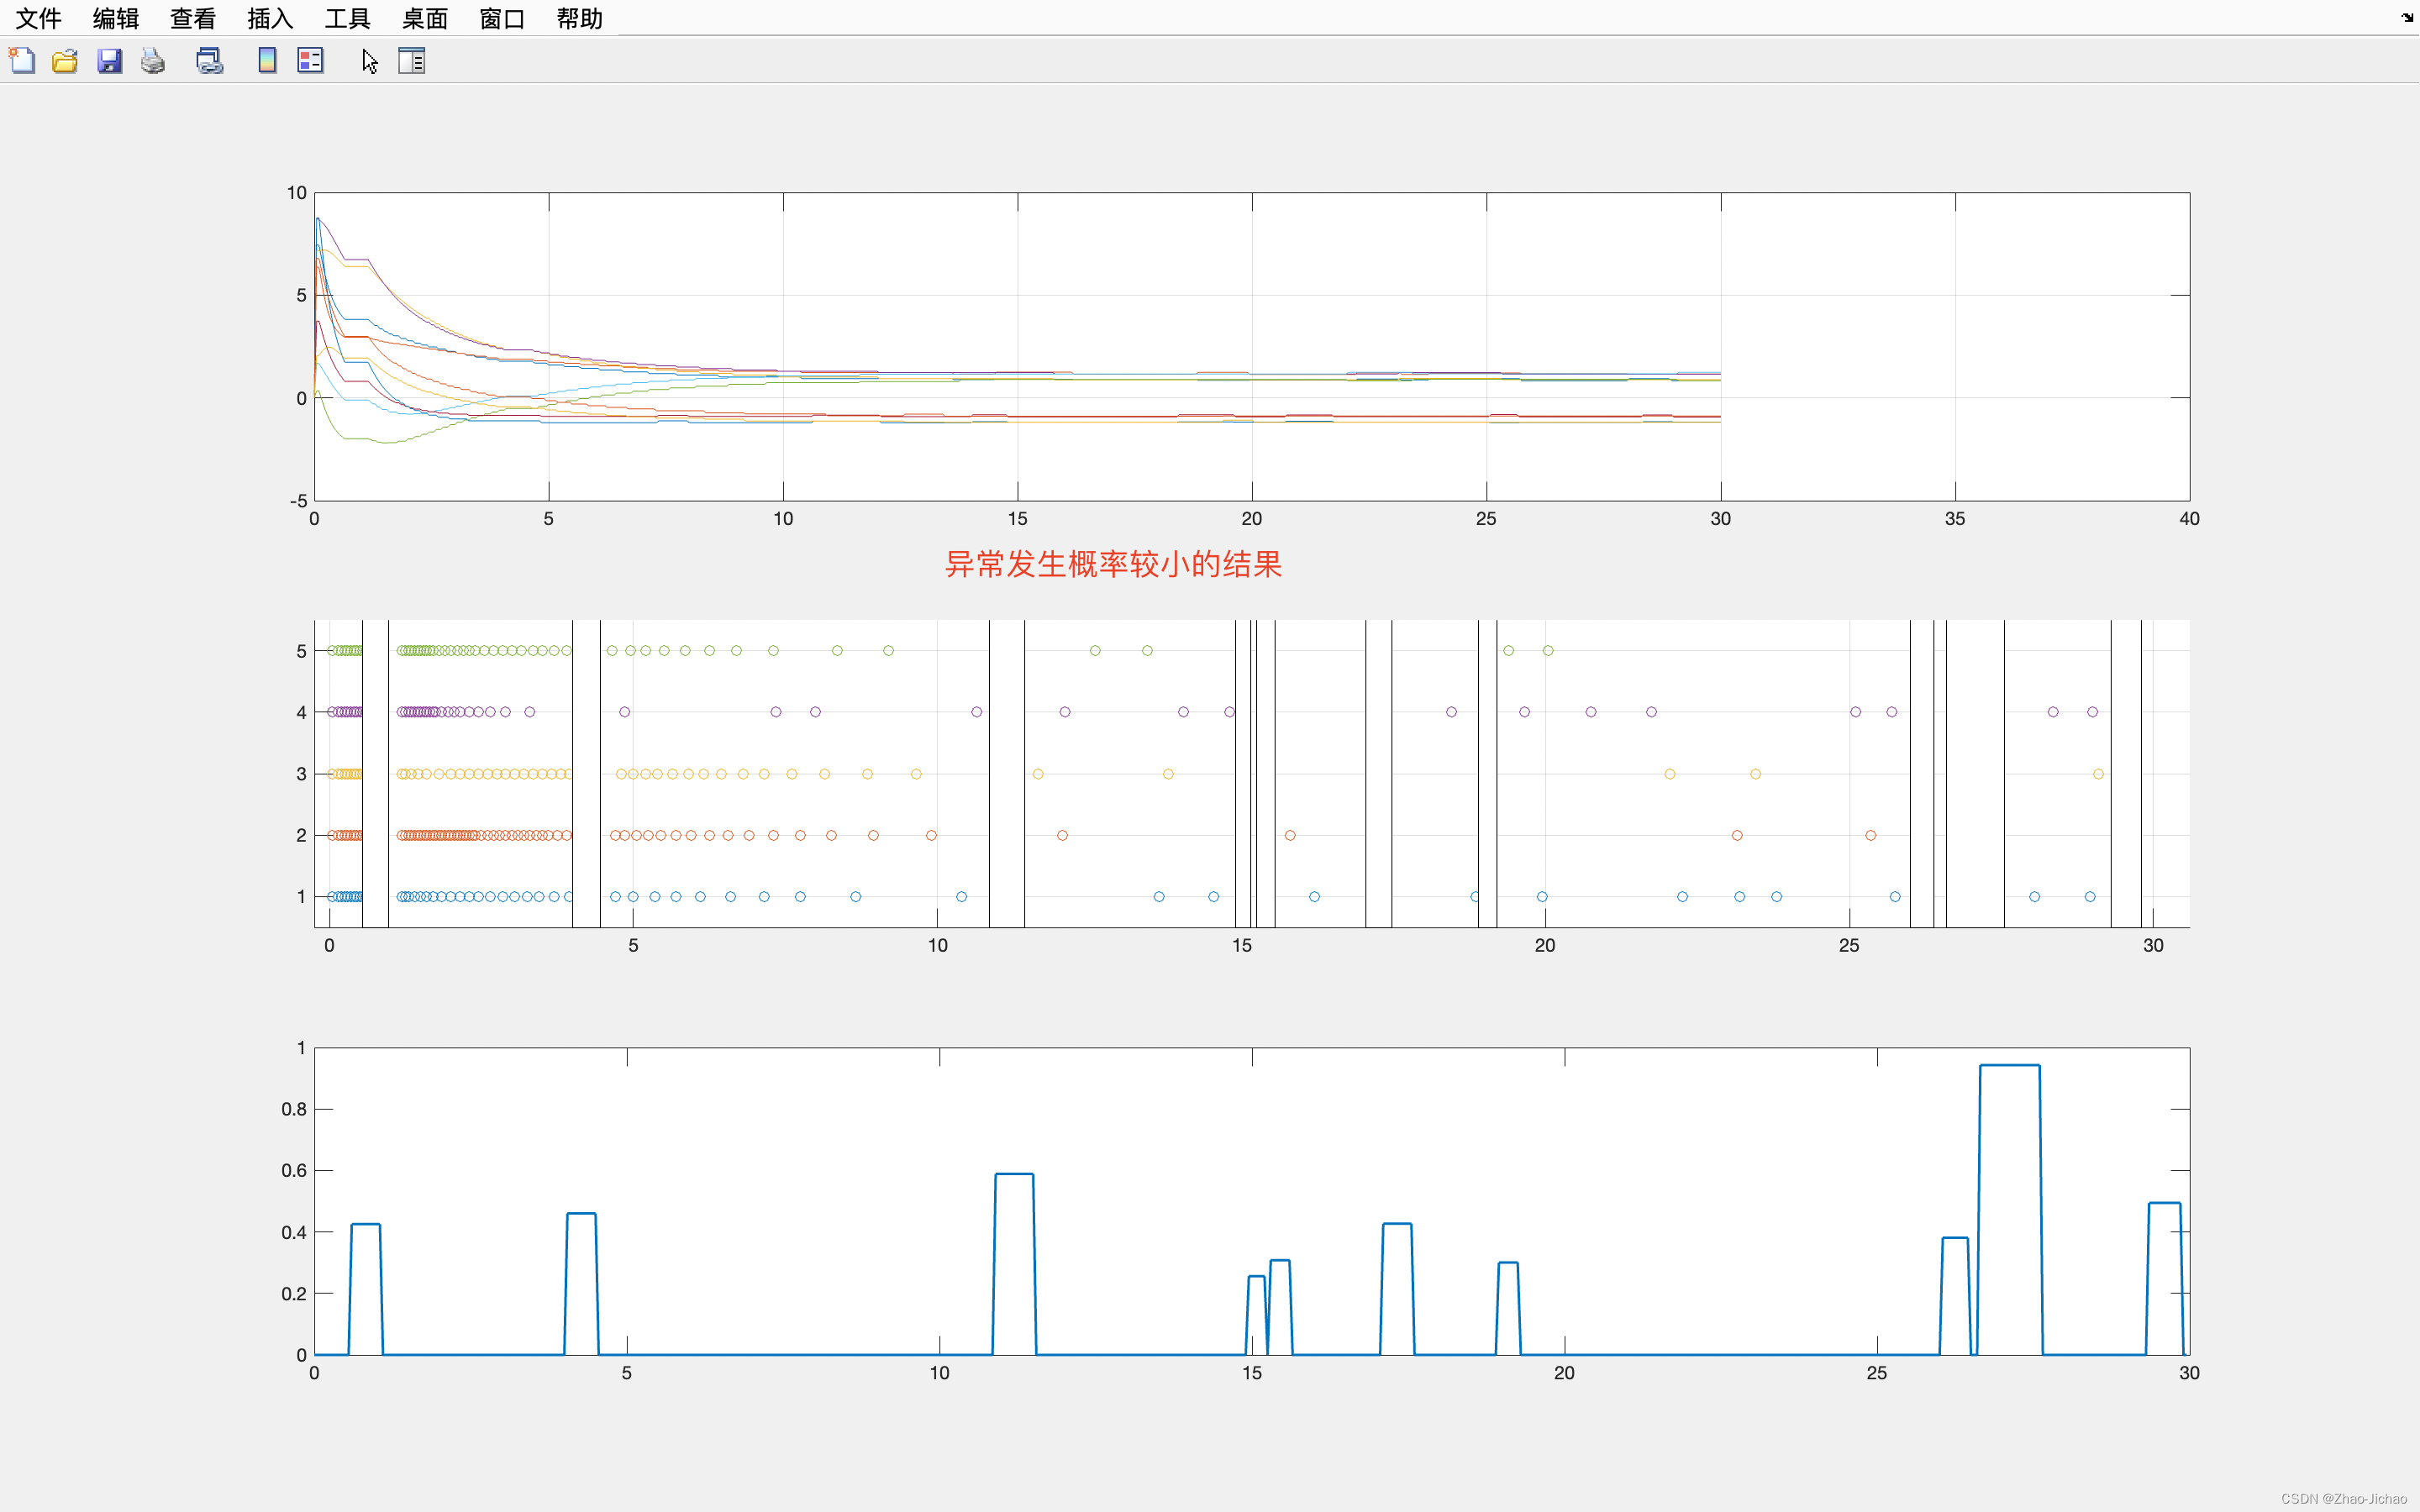Screen dimensions: 2420x1512
Task: Open the Property Inspector panel icon
Action: point(411,61)
